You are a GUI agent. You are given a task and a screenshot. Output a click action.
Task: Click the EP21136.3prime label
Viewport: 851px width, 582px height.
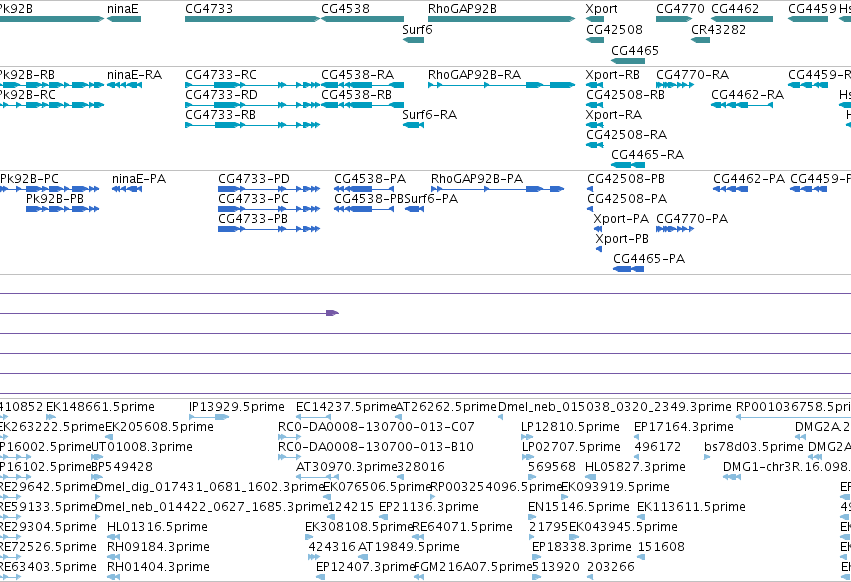click(429, 507)
